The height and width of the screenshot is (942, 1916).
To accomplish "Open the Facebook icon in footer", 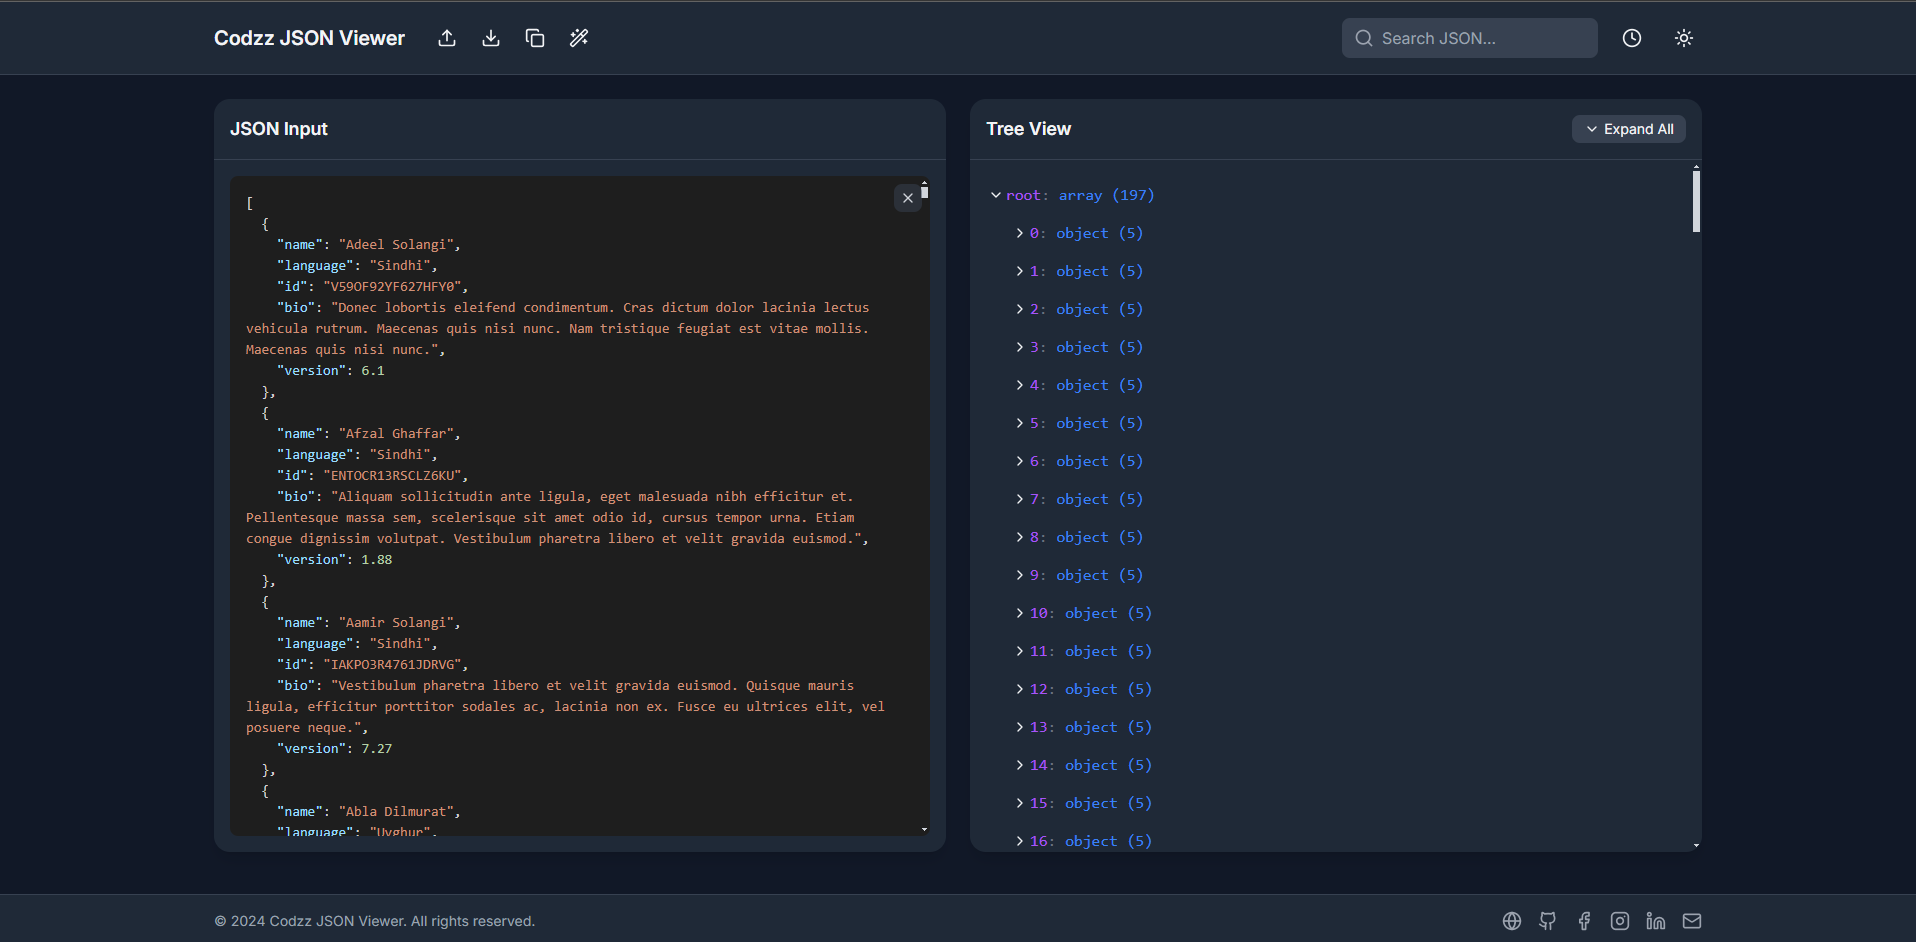I will [x=1584, y=921].
